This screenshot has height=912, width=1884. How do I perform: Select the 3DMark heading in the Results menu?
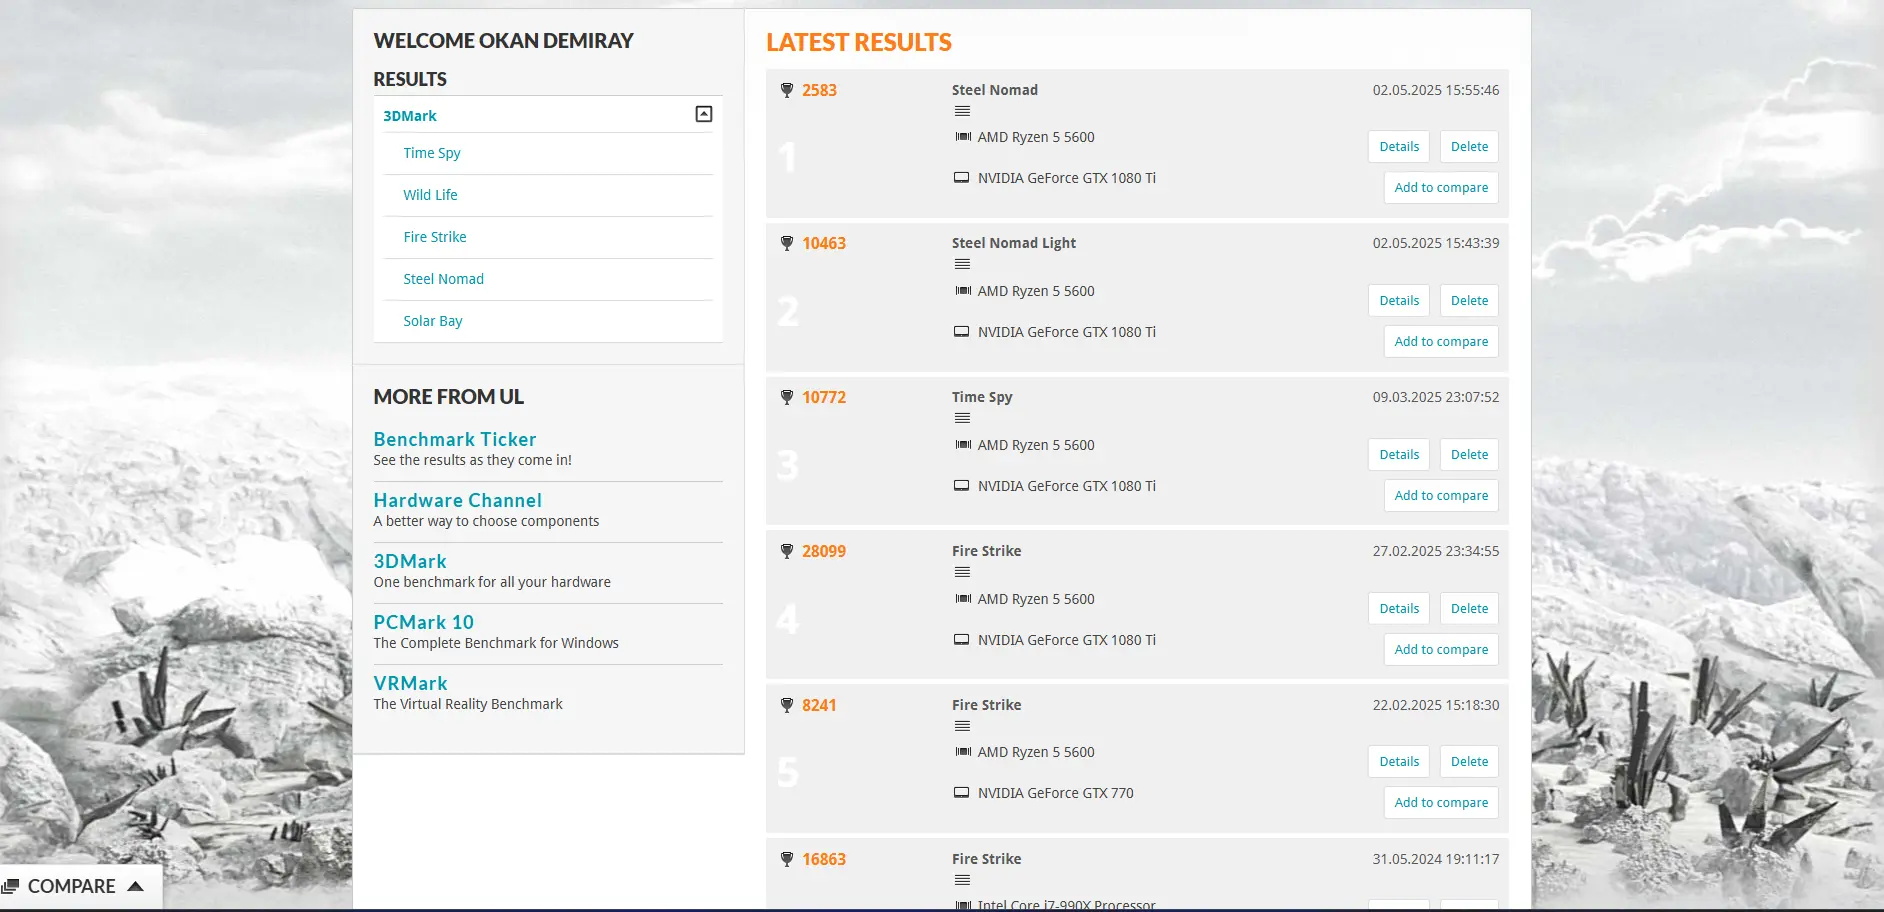[410, 116]
